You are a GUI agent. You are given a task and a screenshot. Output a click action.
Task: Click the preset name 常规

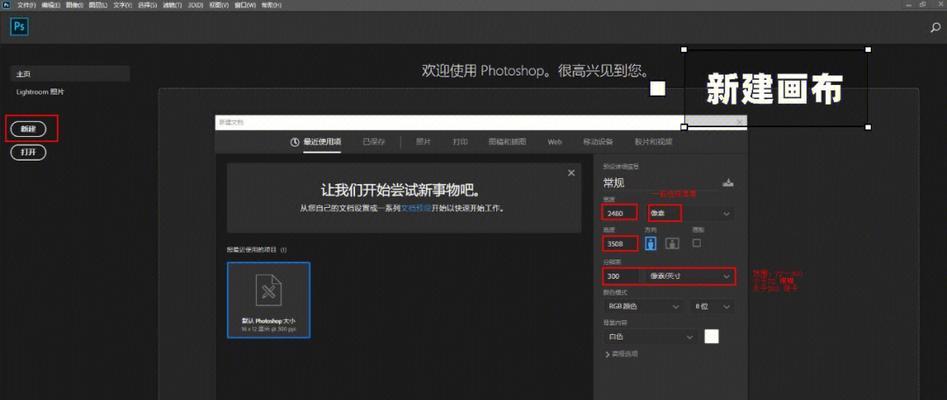614,183
